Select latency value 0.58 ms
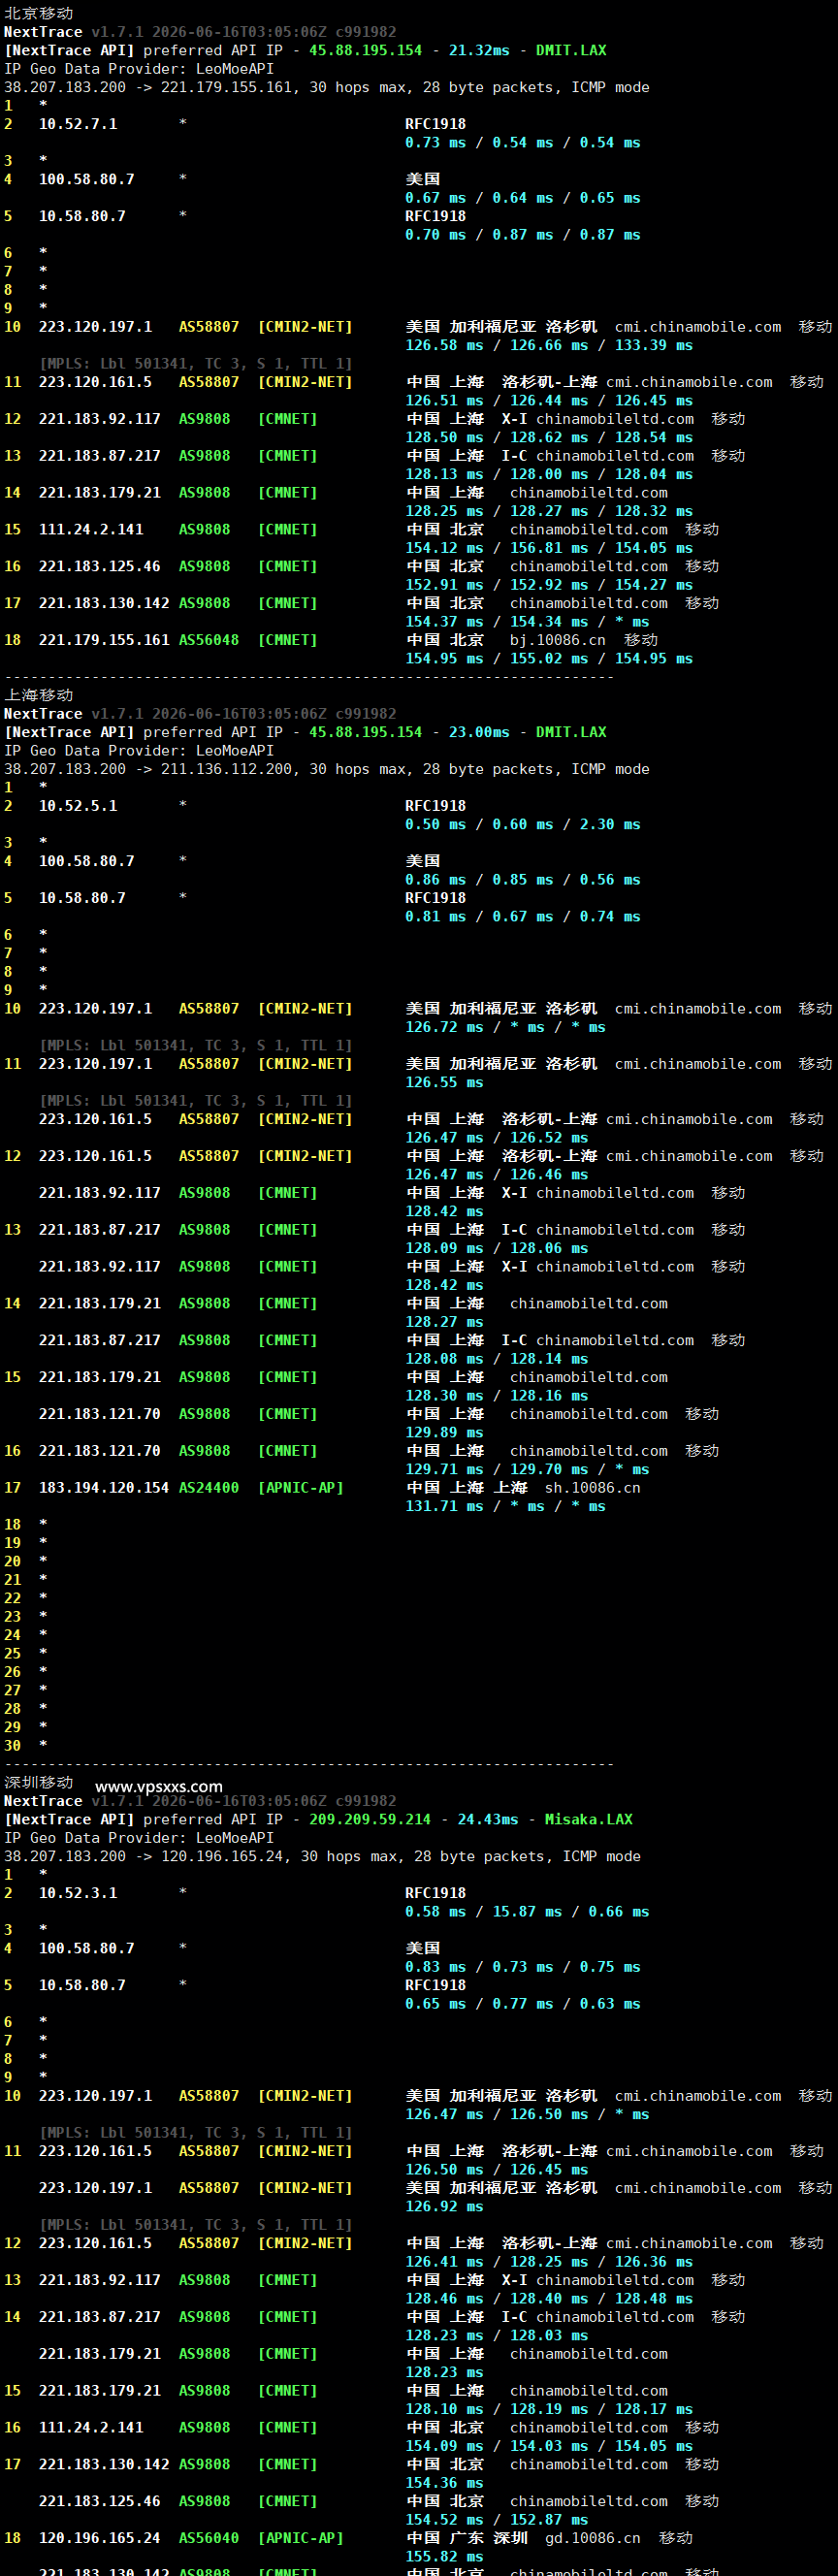 coord(435,1912)
